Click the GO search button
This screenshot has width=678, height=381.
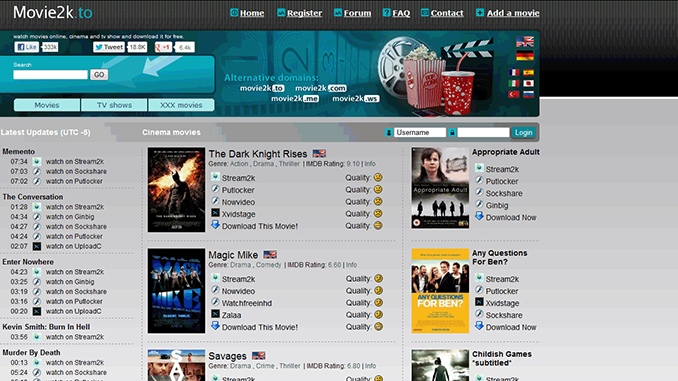coord(99,74)
